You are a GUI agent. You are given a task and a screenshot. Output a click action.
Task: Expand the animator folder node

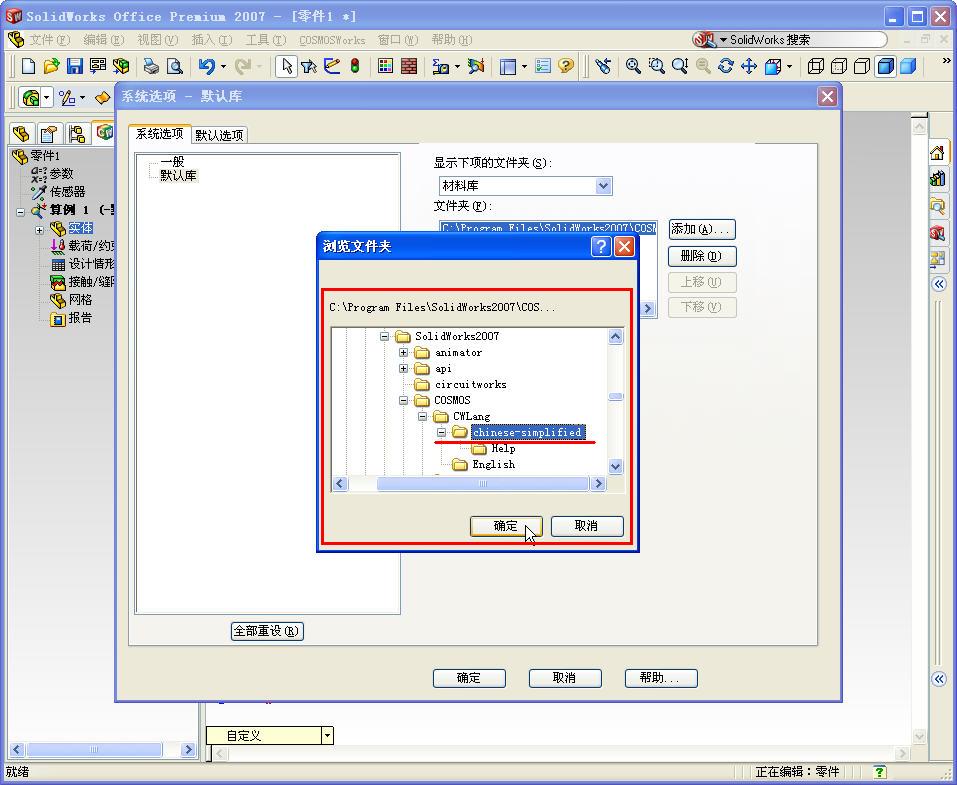(403, 352)
